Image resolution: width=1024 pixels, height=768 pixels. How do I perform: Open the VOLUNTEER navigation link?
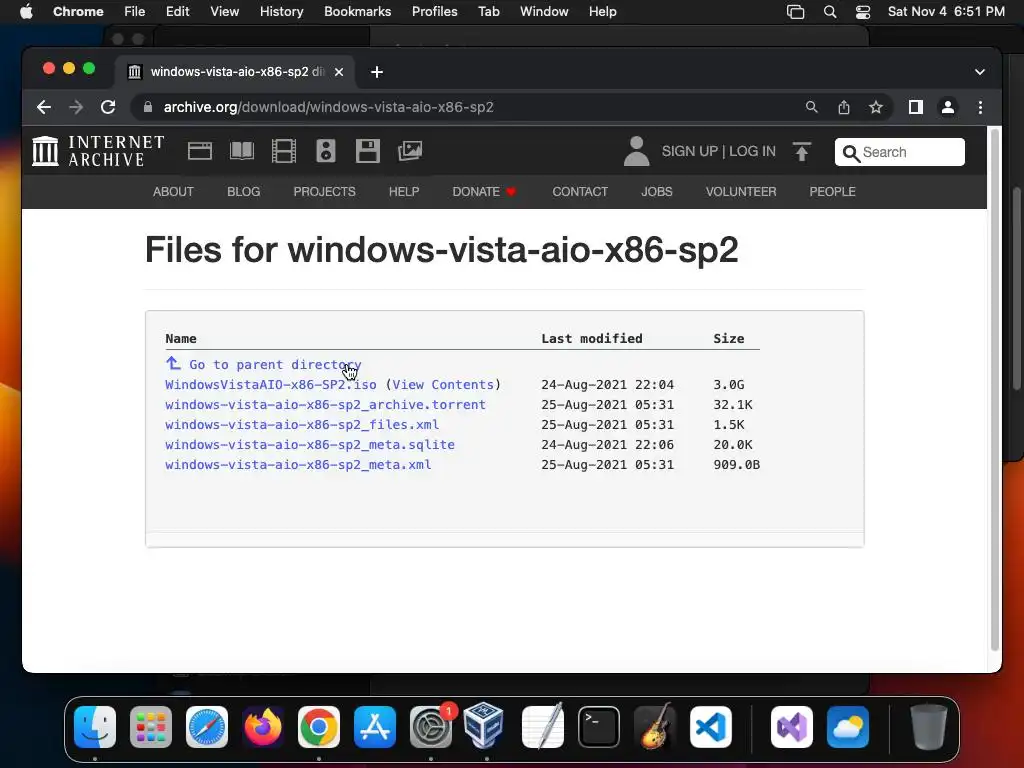click(x=741, y=191)
